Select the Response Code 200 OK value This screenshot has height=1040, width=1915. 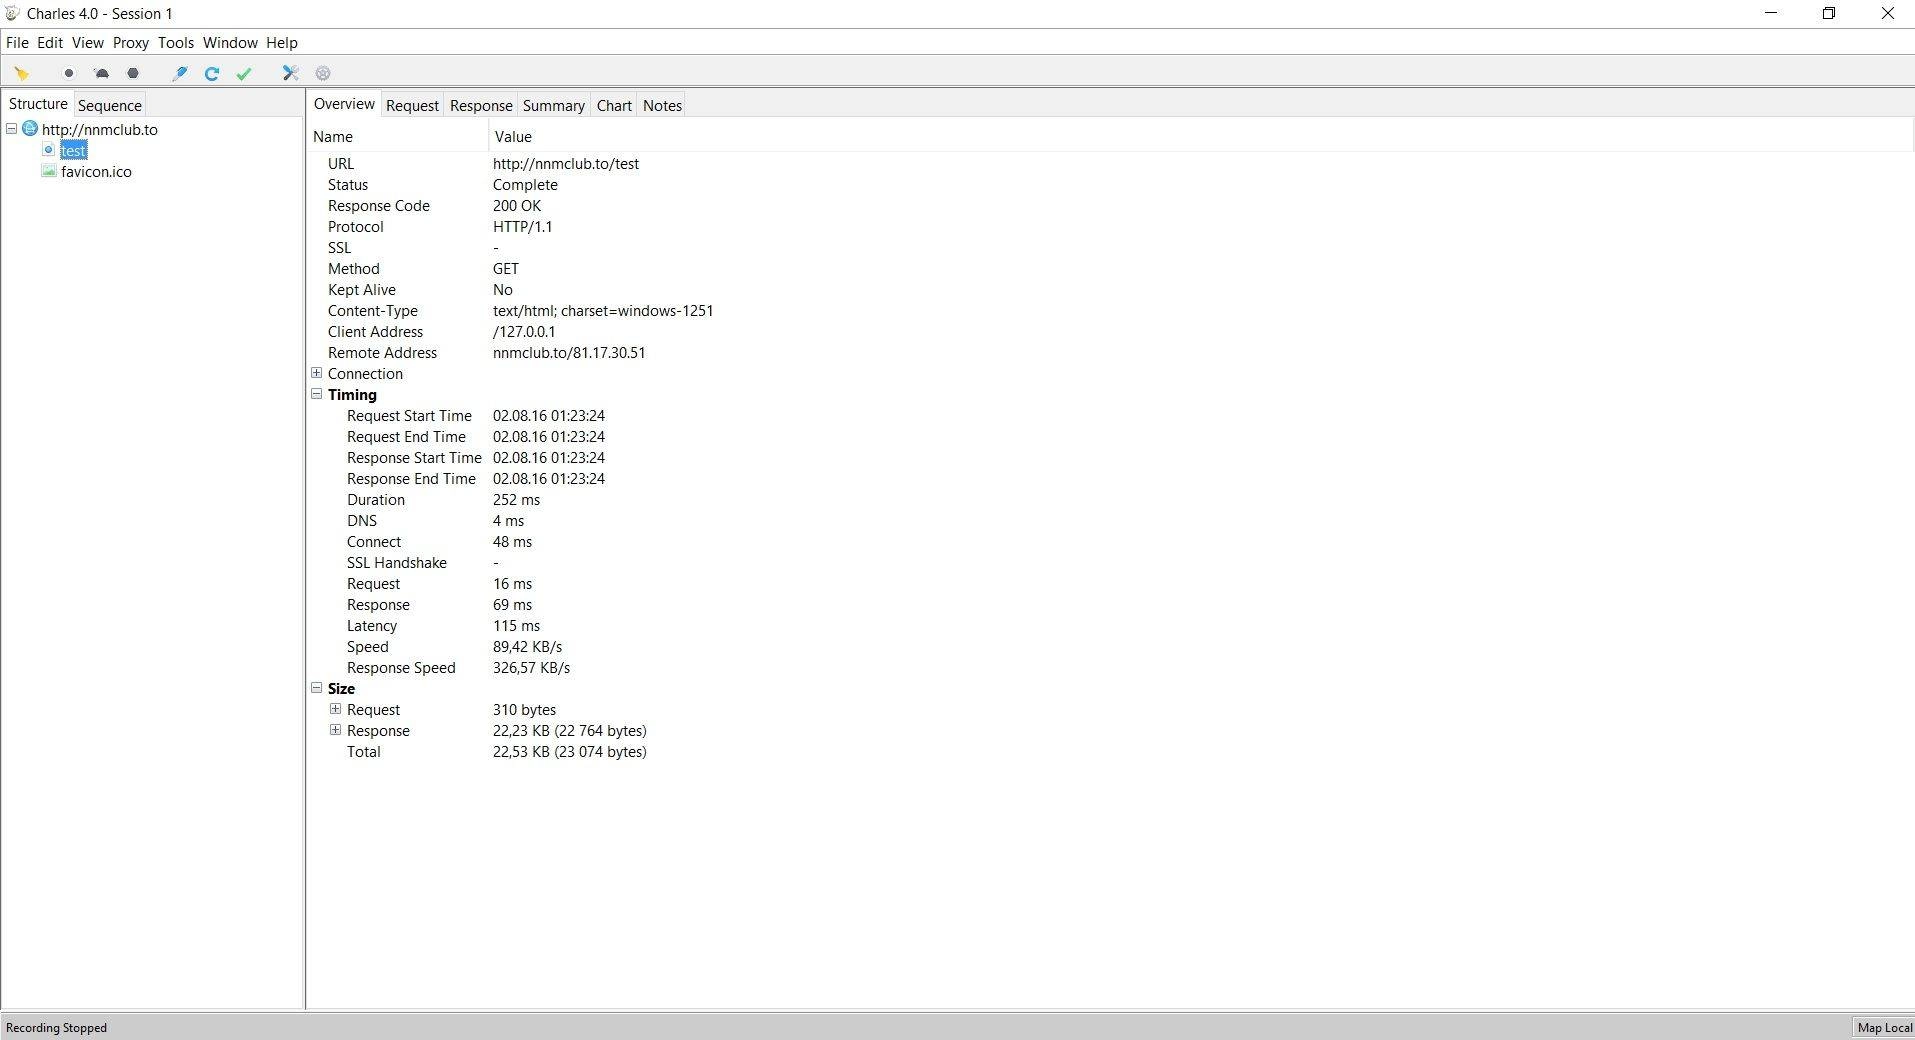pos(517,205)
